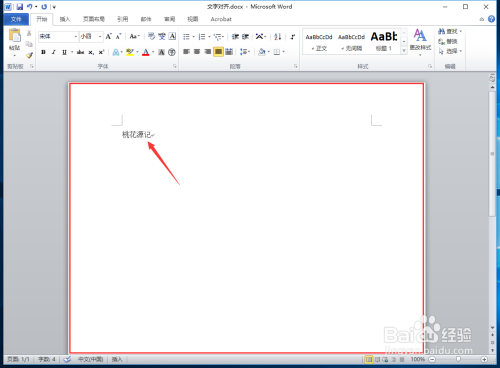Open the Word Help question mark
Screen dimensions: 500x368
point(491,19)
